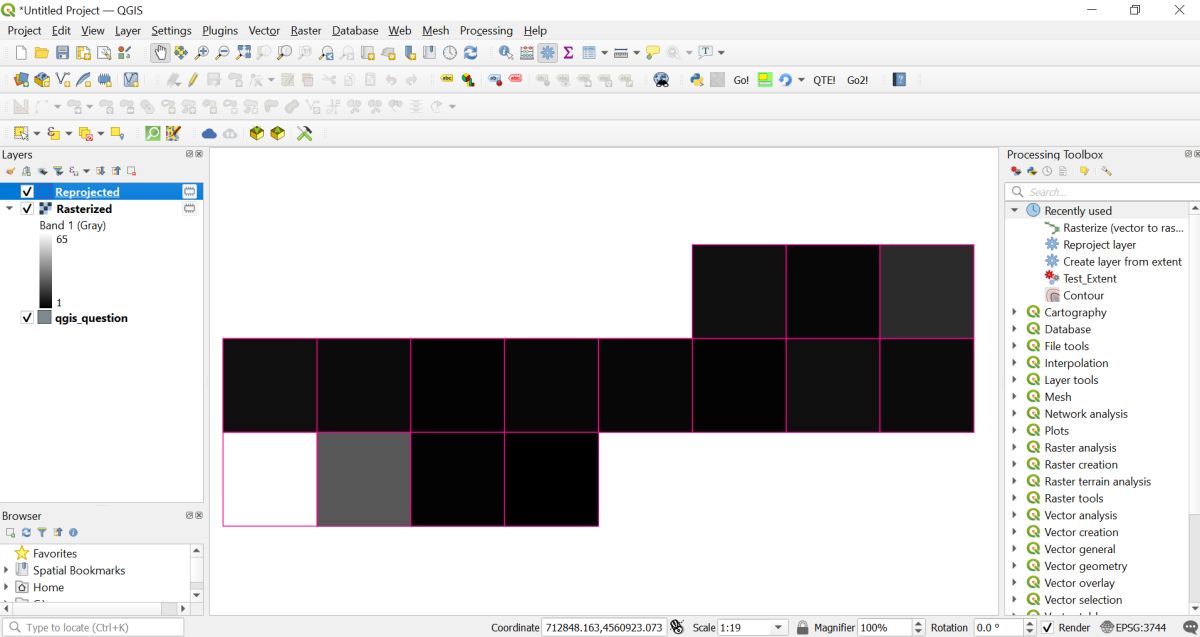
Task: Click the Go2! toolbar button
Action: tap(857, 80)
